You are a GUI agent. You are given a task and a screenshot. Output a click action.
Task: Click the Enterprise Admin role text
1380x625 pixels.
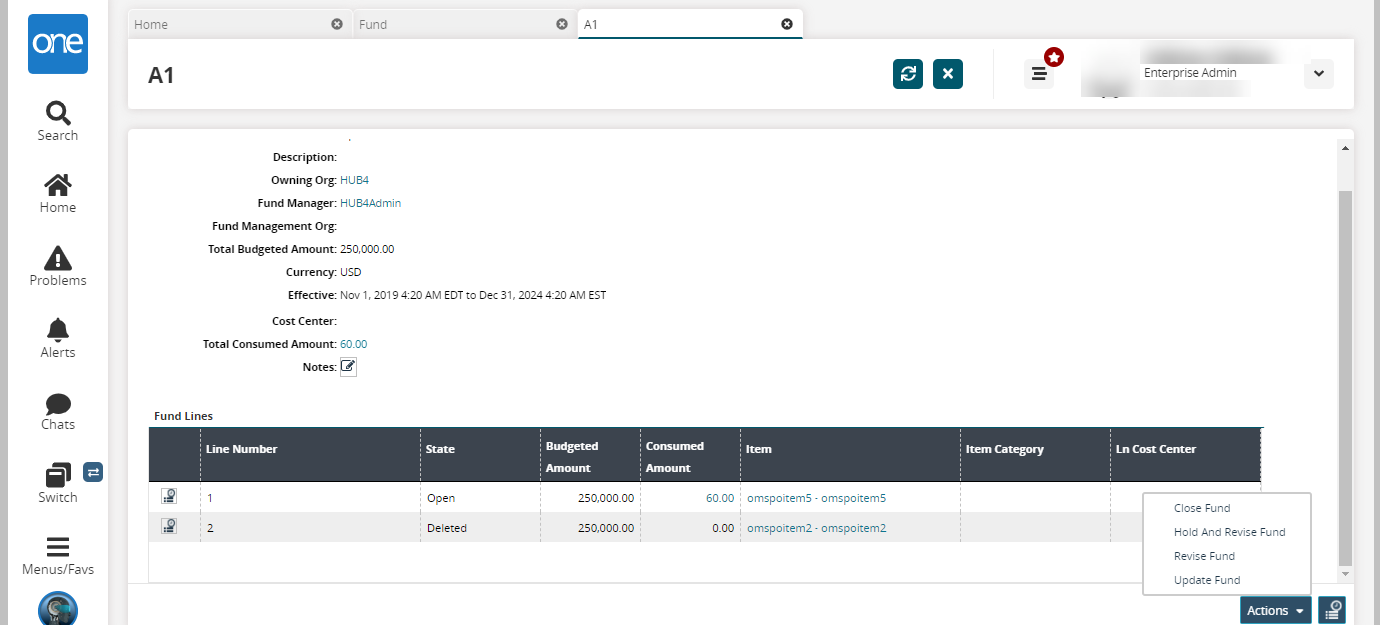1190,73
